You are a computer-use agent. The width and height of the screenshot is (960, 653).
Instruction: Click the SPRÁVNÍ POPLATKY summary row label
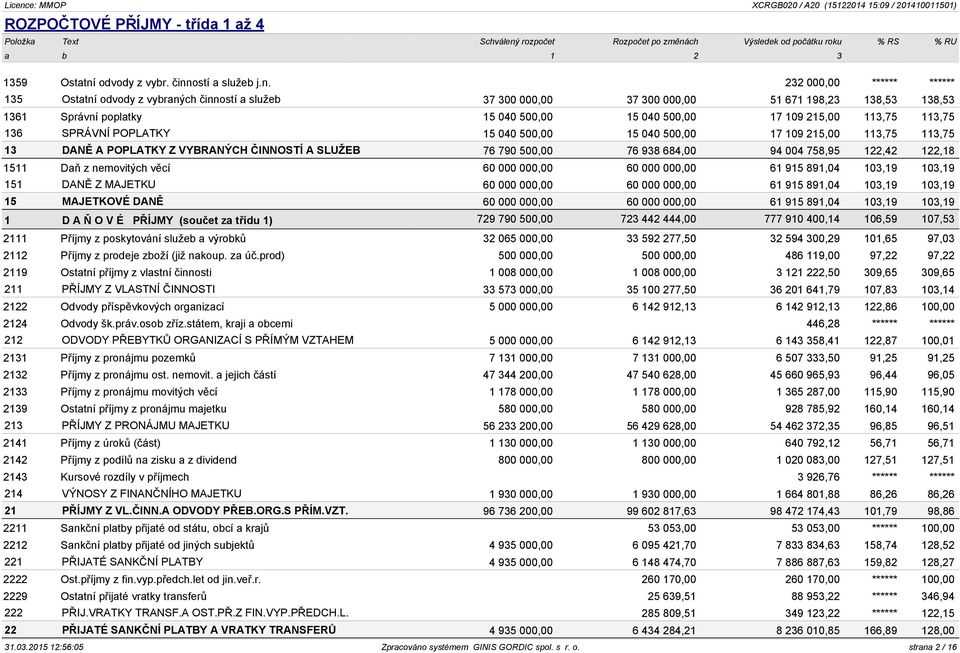[x=116, y=133]
